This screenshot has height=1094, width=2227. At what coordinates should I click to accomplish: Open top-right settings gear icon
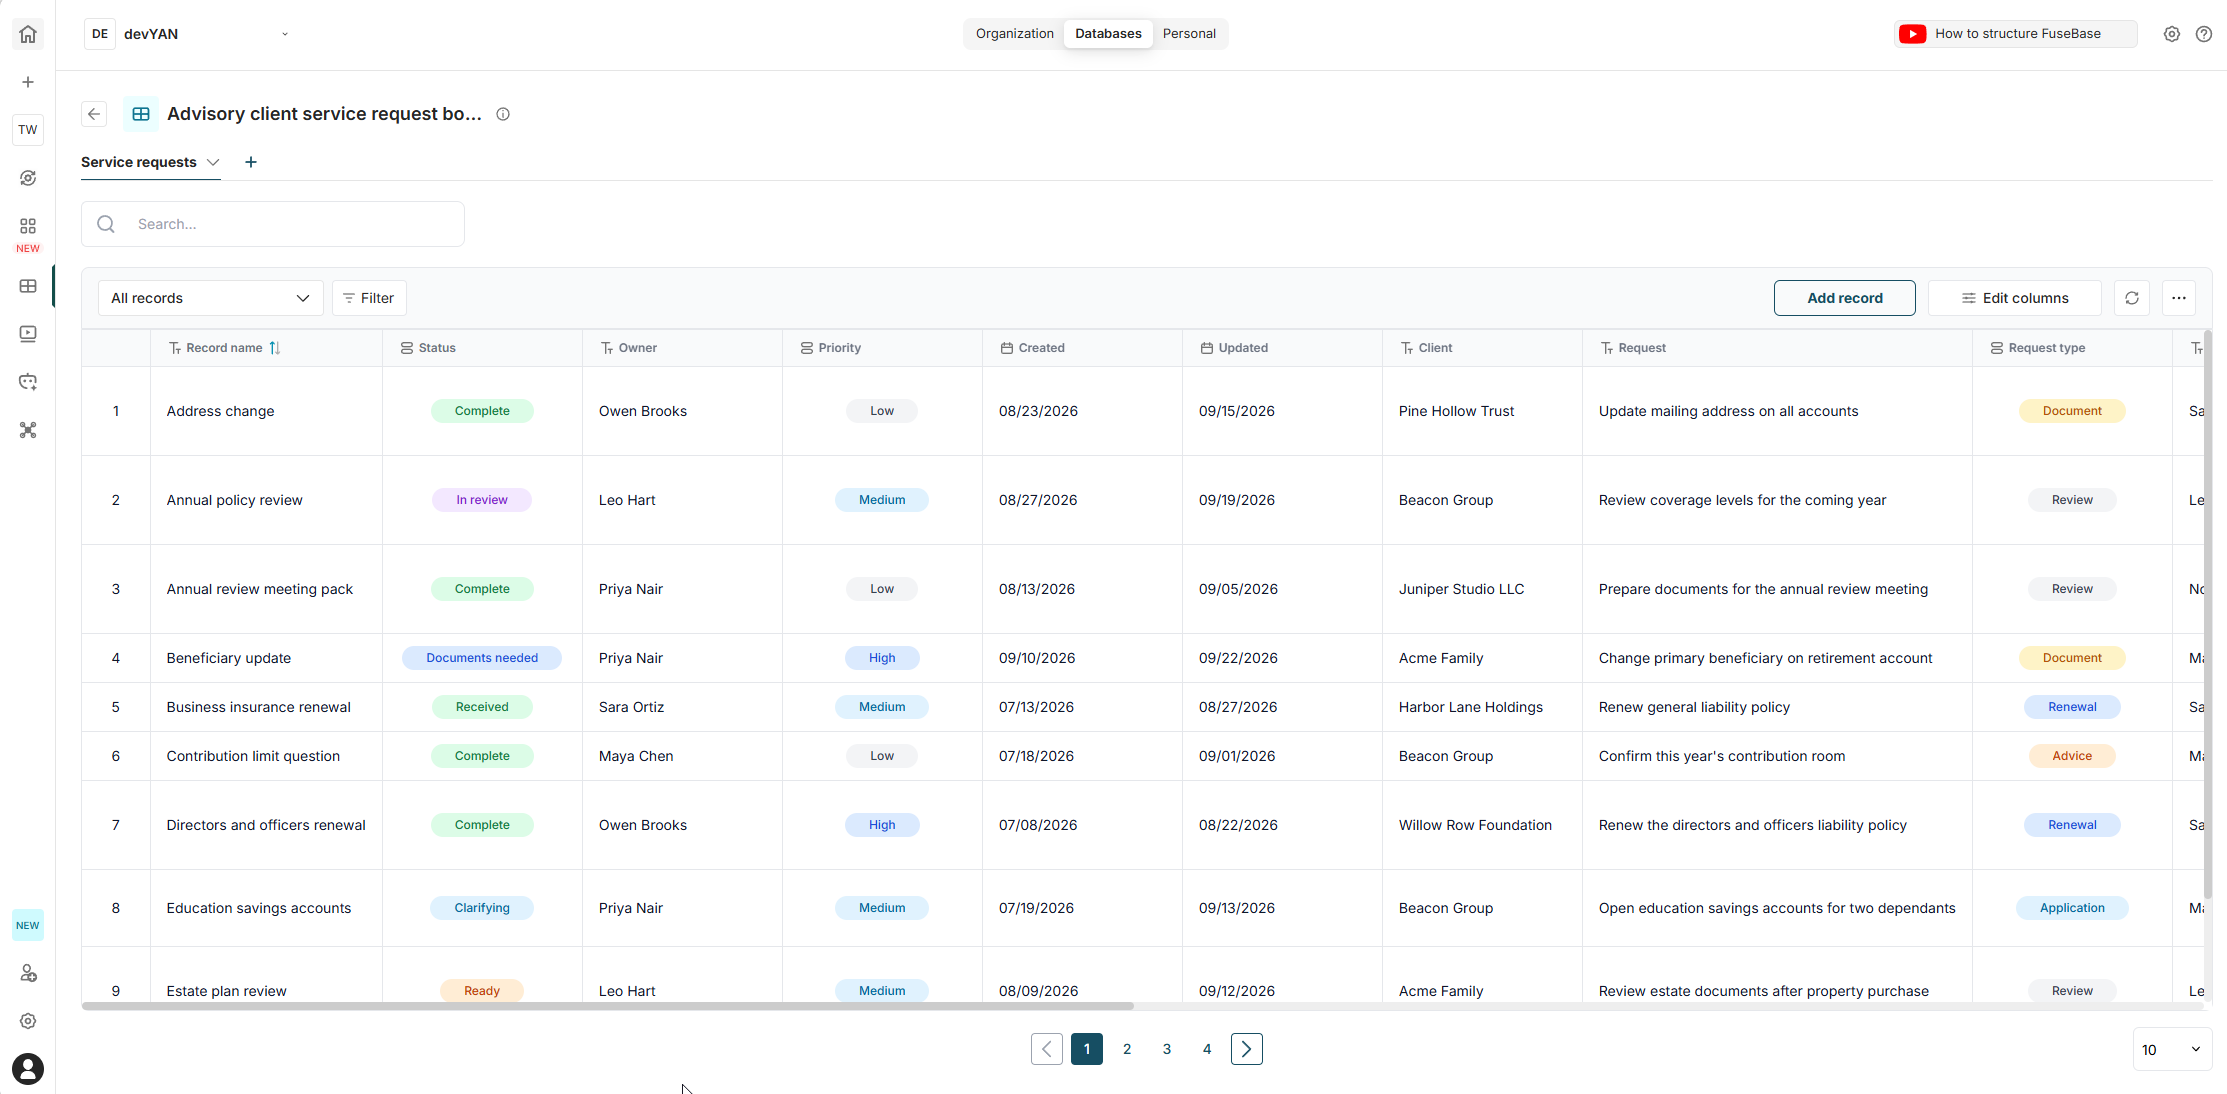click(x=2172, y=34)
